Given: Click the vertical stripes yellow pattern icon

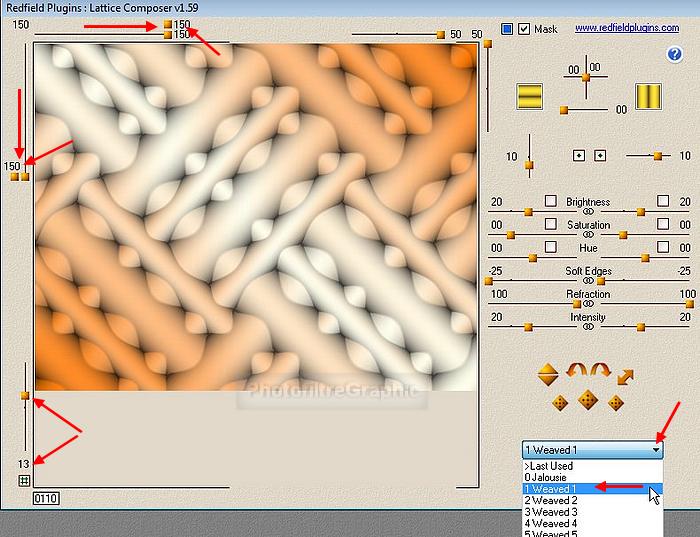Looking at the screenshot, I should [x=648, y=97].
